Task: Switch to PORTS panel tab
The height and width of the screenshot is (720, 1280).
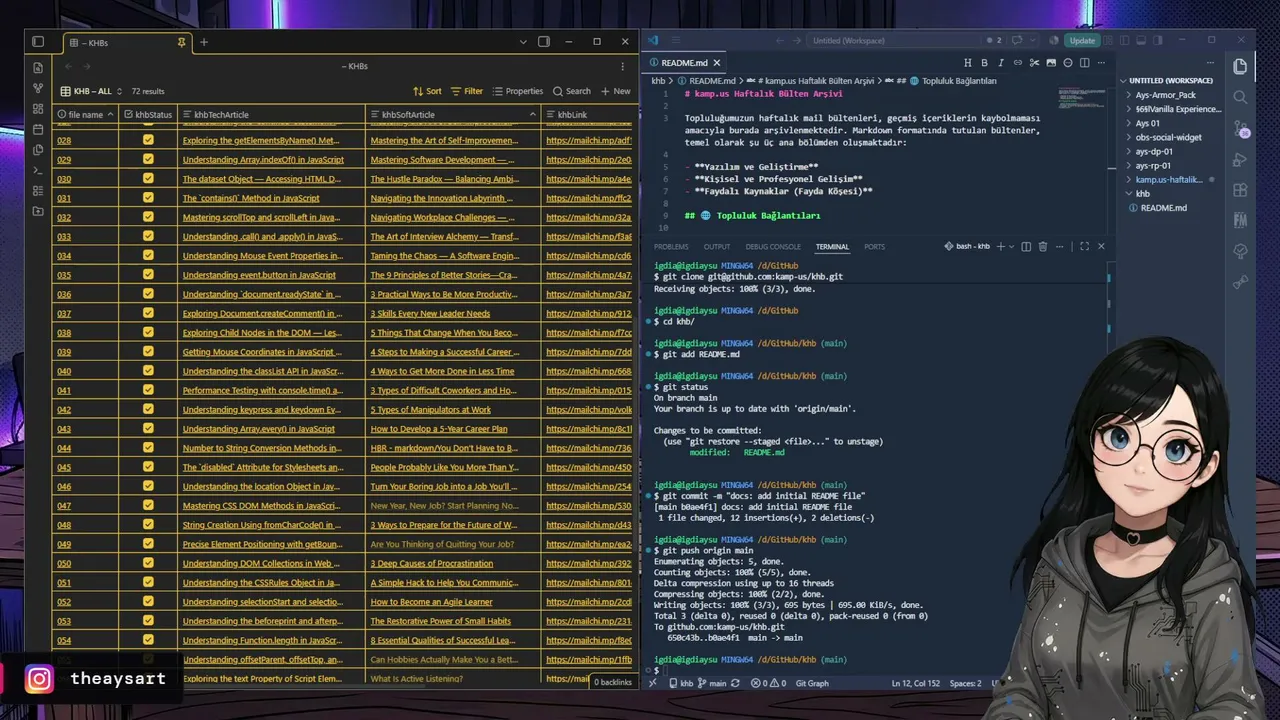Action: coord(874,246)
